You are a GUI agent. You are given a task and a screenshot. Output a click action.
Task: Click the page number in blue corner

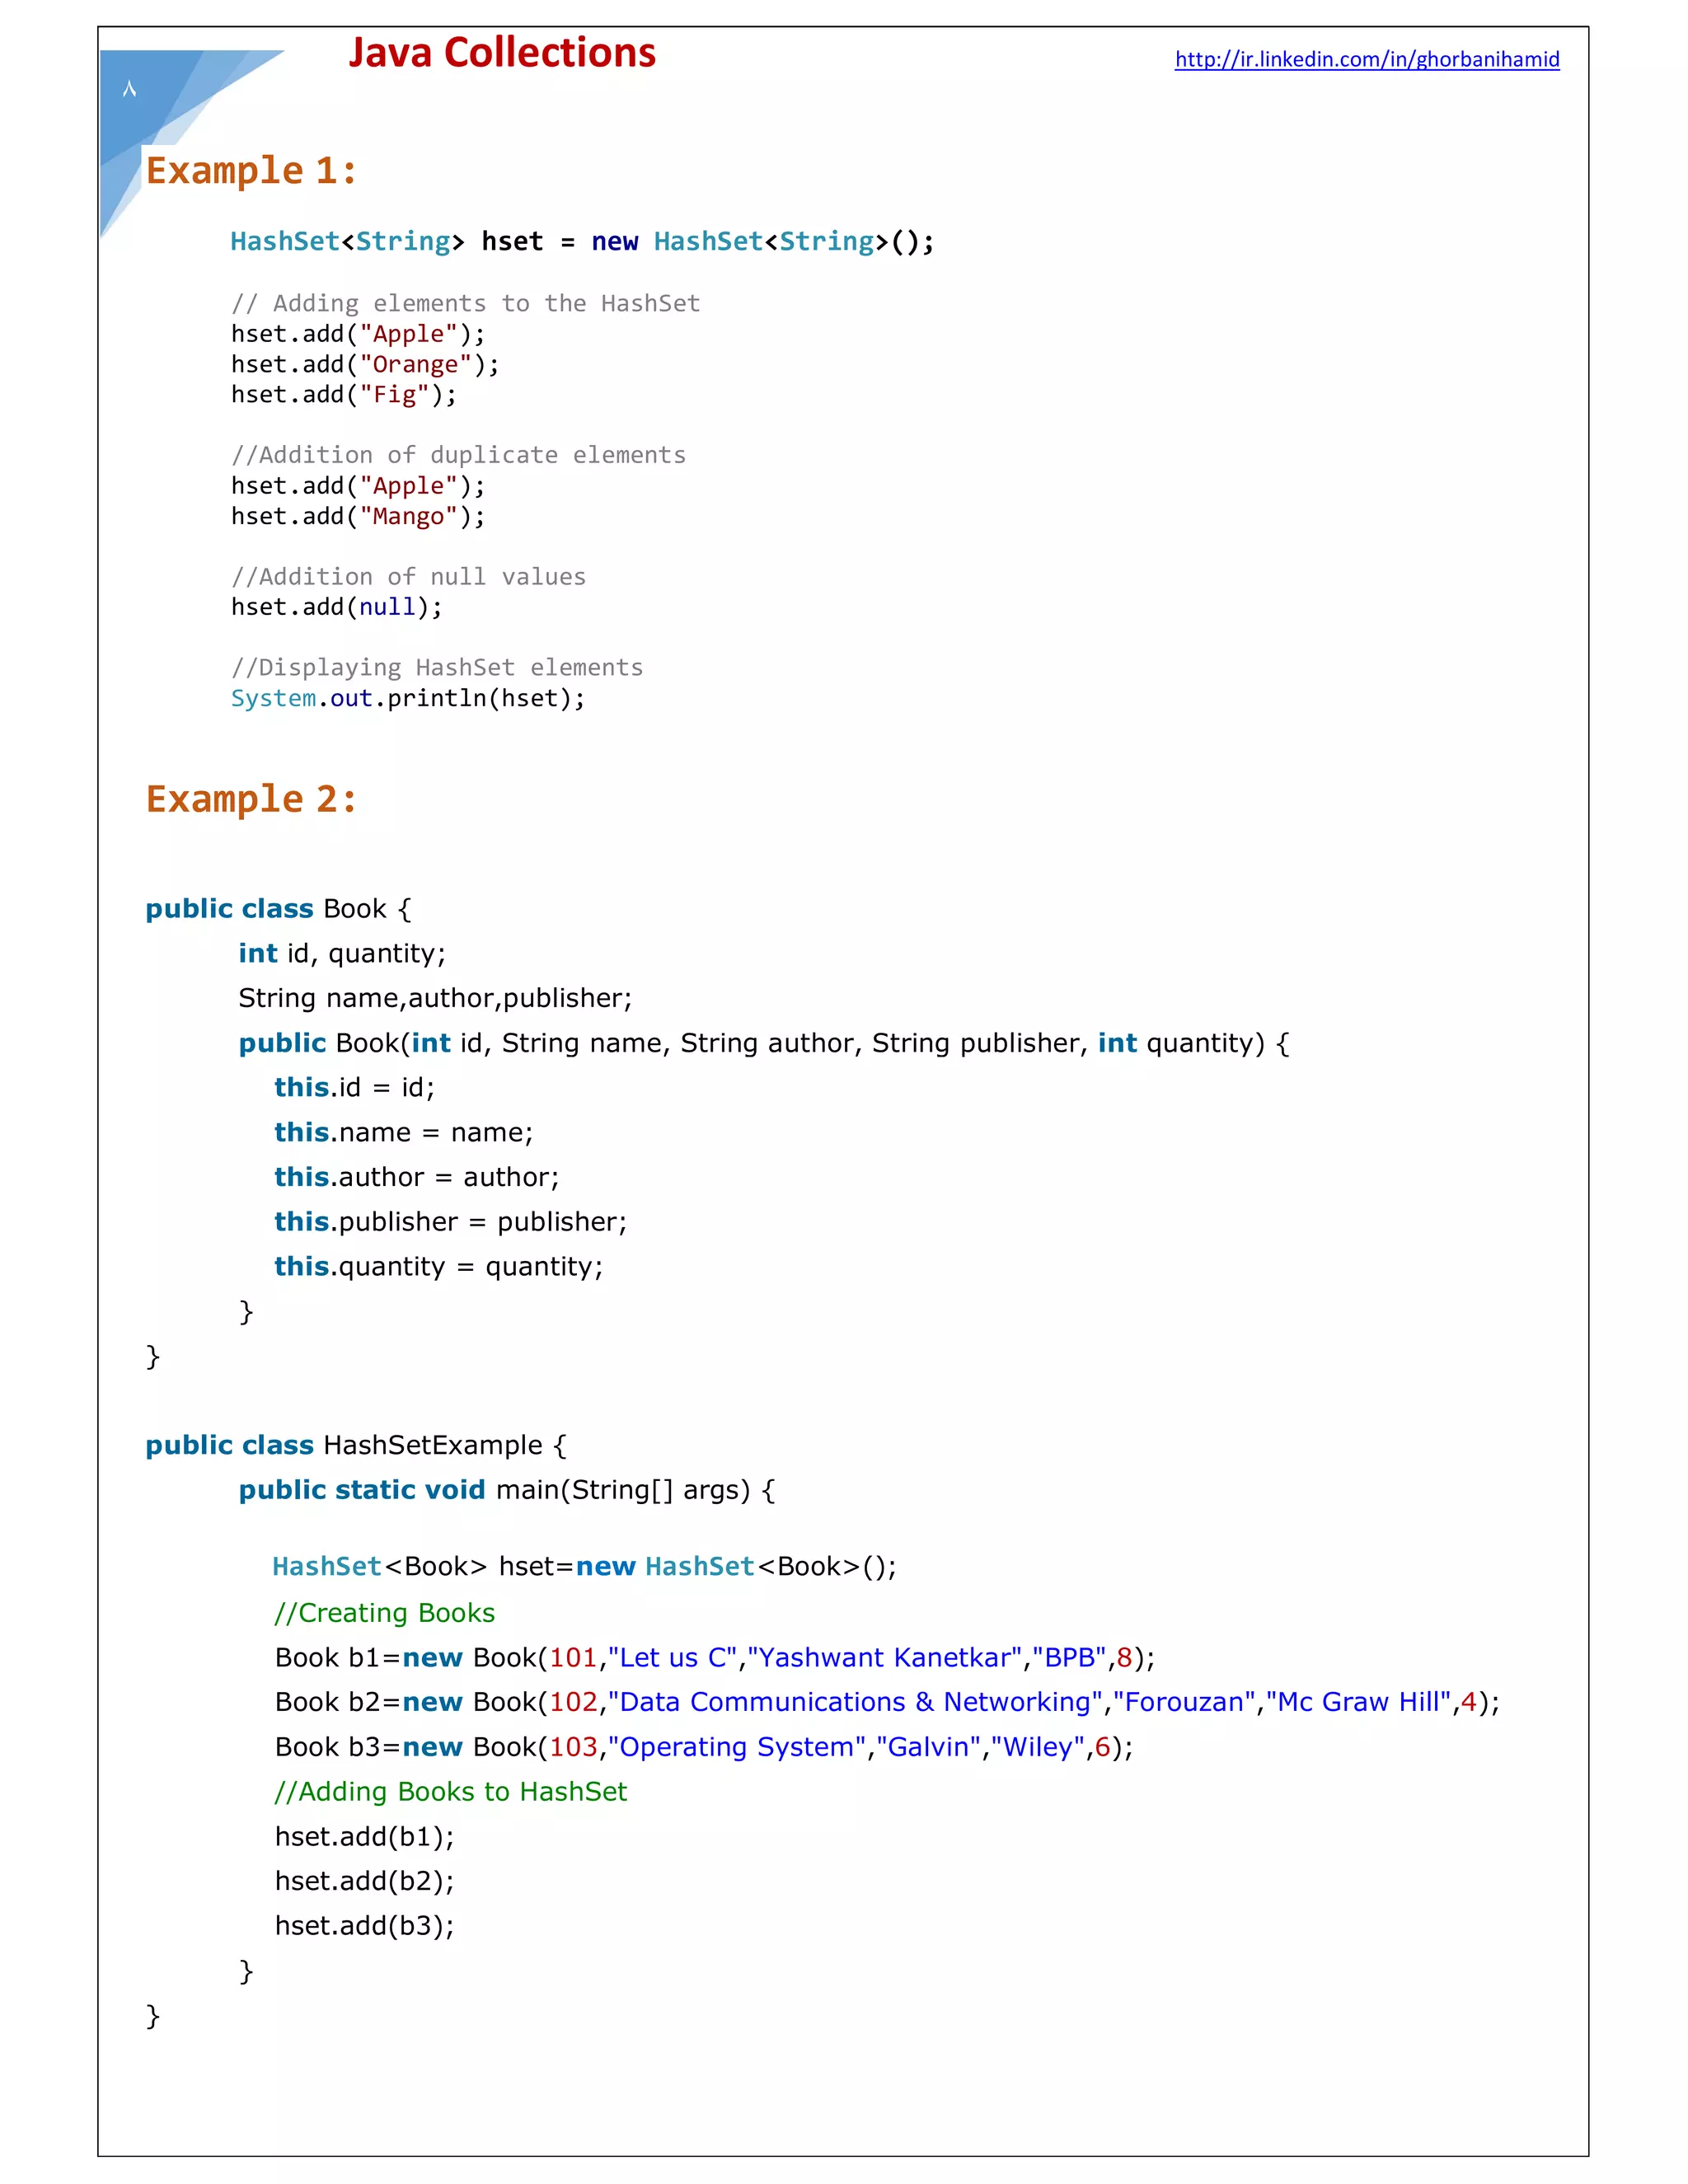click(x=129, y=90)
